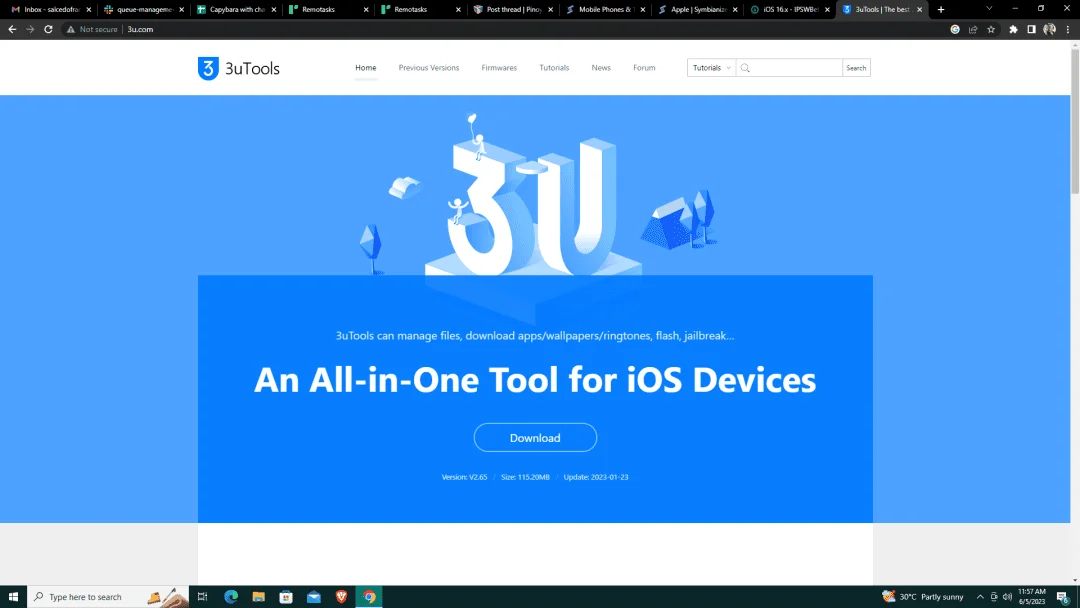1080x608 pixels.
Task: Toggle the browser side panel
Action: pos(1031,29)
